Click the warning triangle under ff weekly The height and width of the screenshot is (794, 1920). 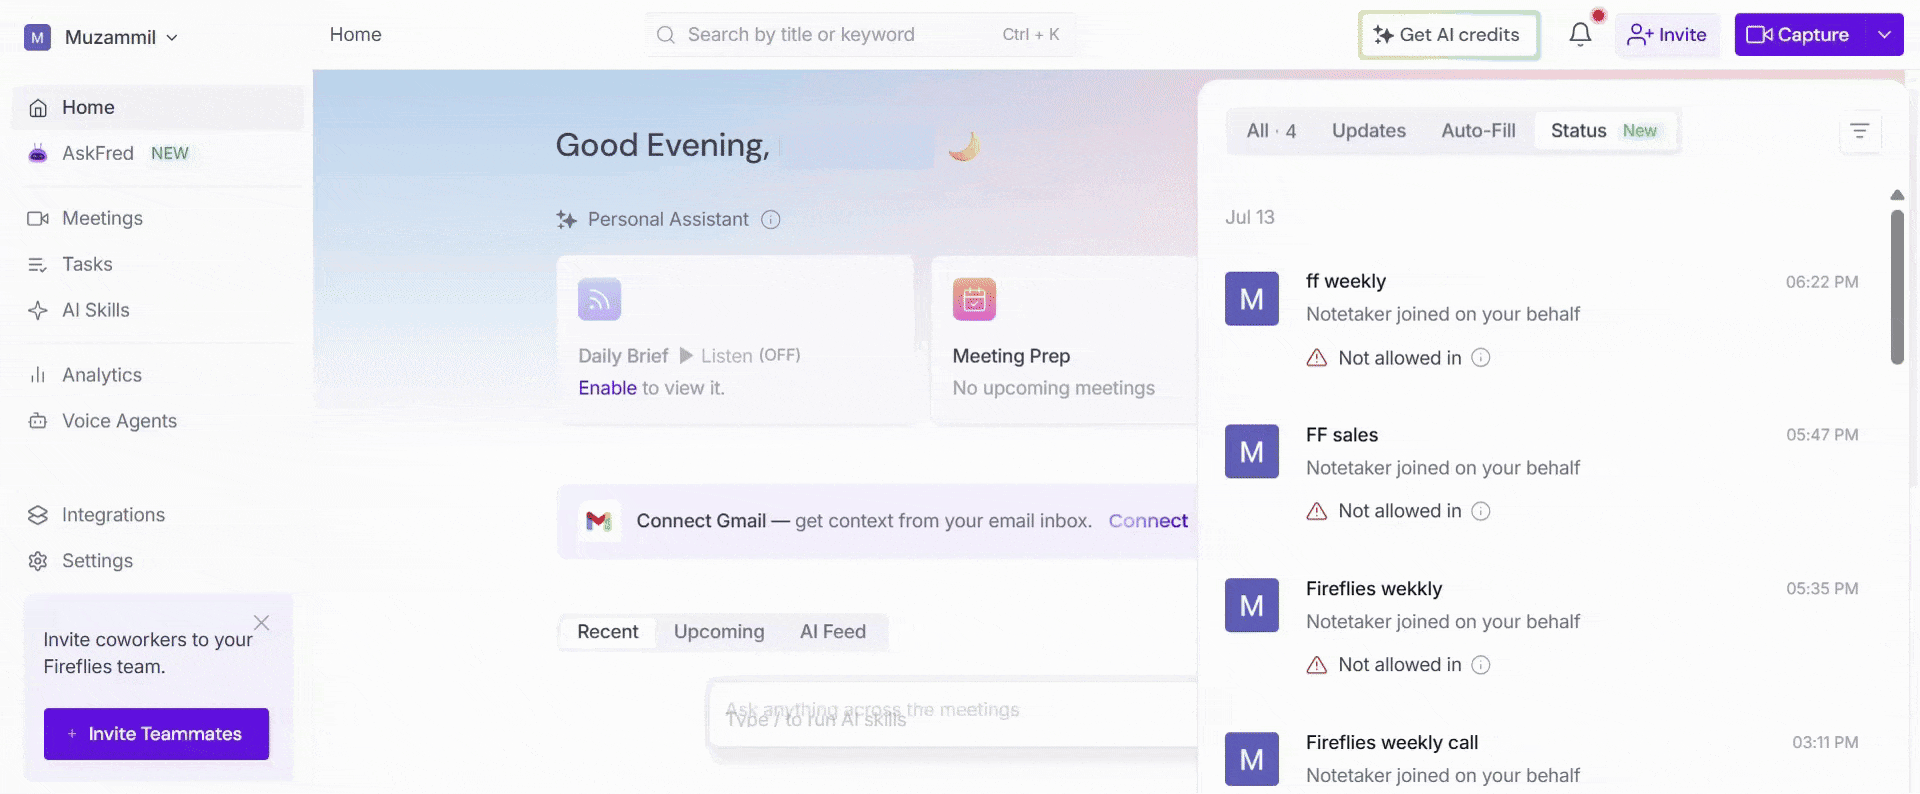pyautogui.click(x=1317, y=358)
